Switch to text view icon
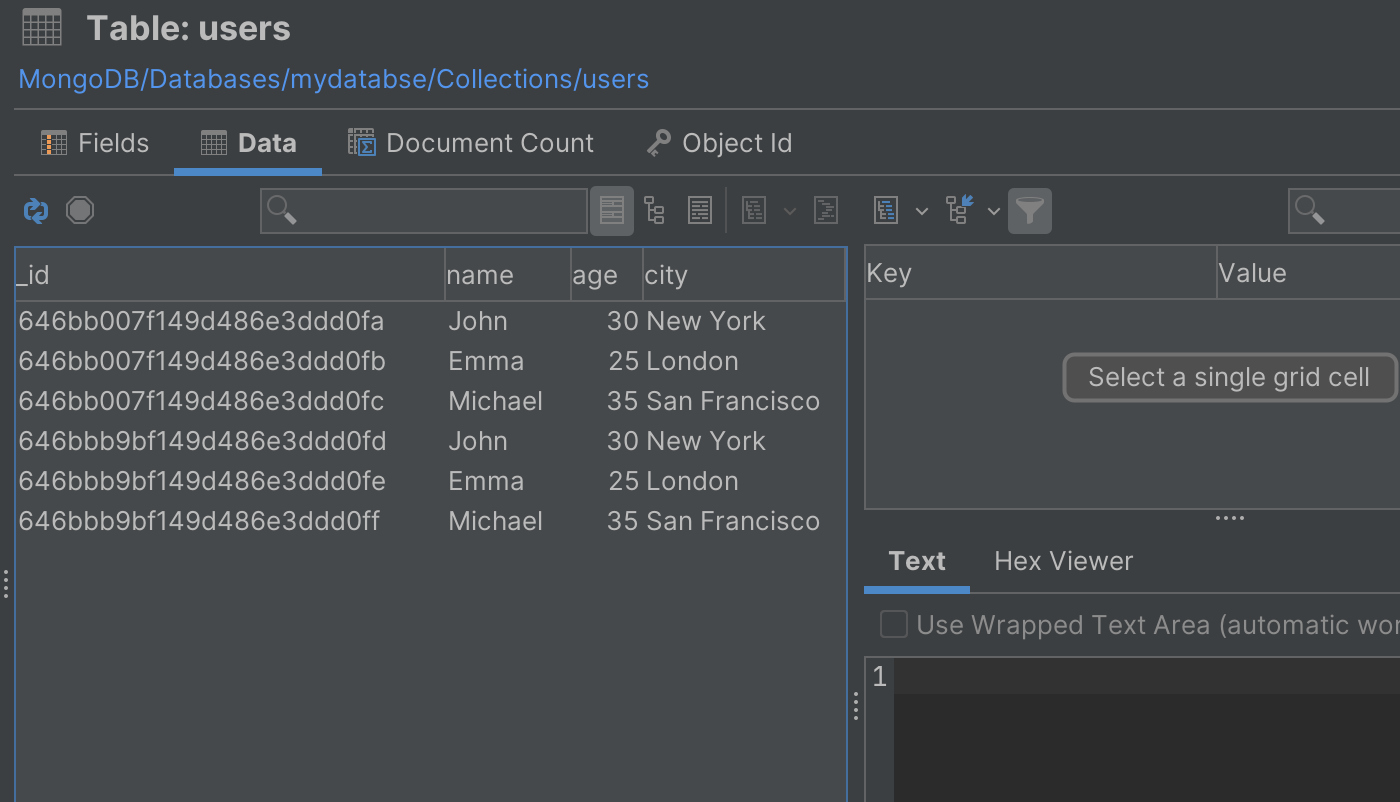 point(700,211)
